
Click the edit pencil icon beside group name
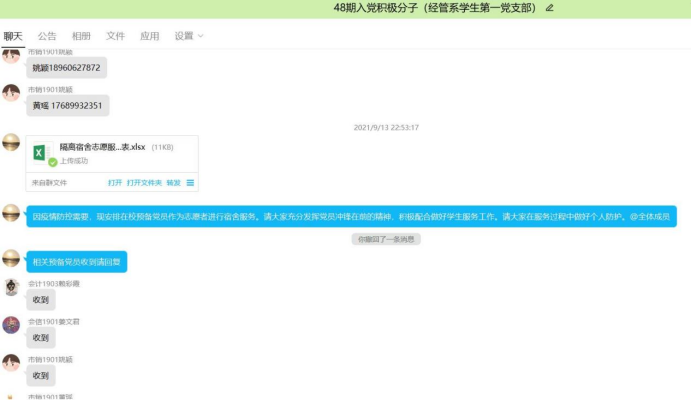[550, 8]
